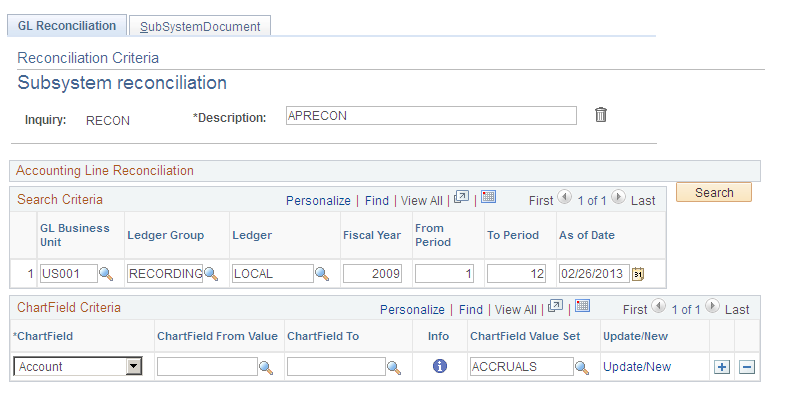Image resolution: width=787 pixels, height=399 pixels.
Task: Click ChartField From Value input
Action: pos(207,367)
